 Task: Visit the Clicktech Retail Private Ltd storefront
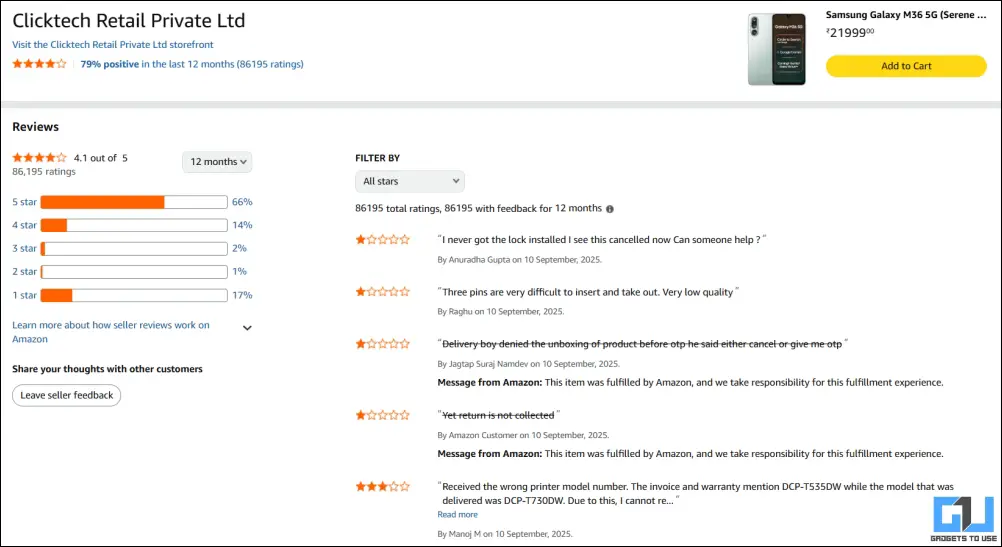[113, 45]
